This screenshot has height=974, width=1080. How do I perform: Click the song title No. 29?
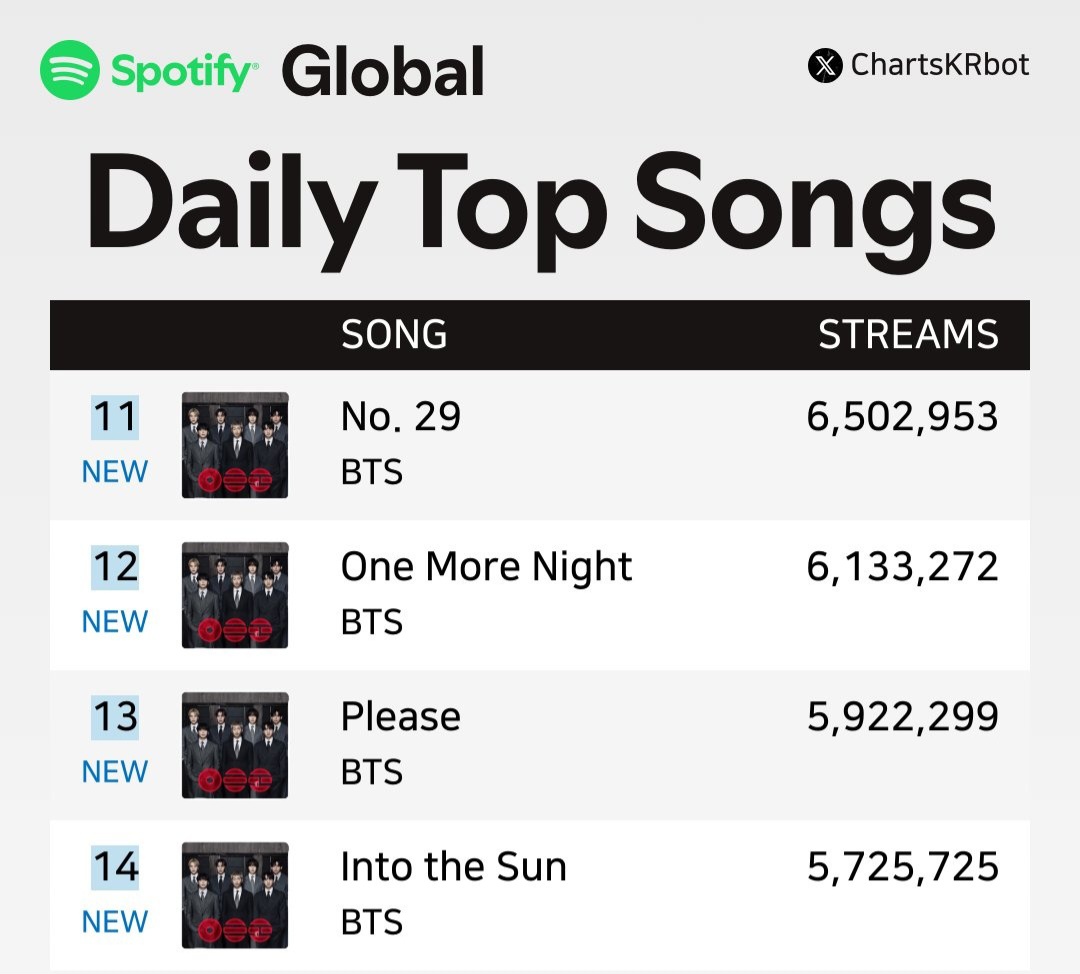point(401,417)
